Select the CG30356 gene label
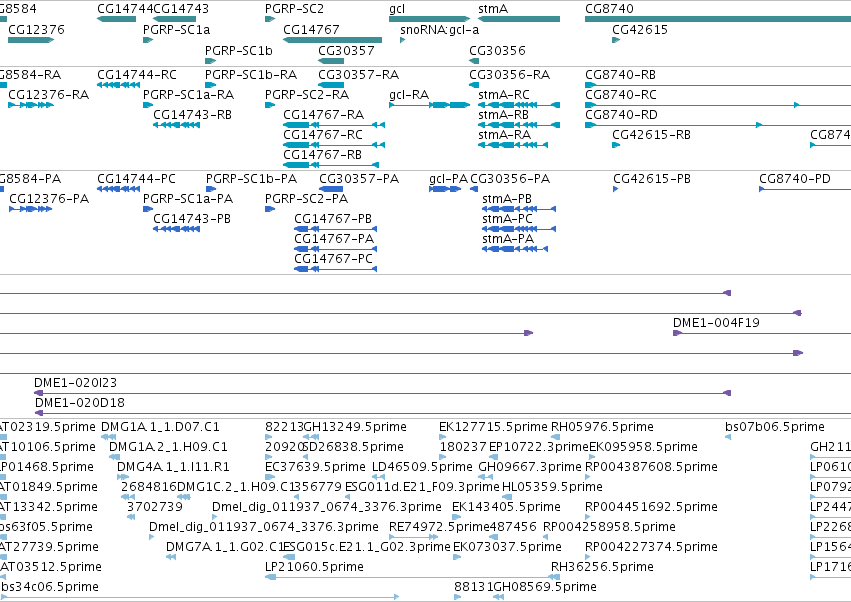 coord(497,50)
